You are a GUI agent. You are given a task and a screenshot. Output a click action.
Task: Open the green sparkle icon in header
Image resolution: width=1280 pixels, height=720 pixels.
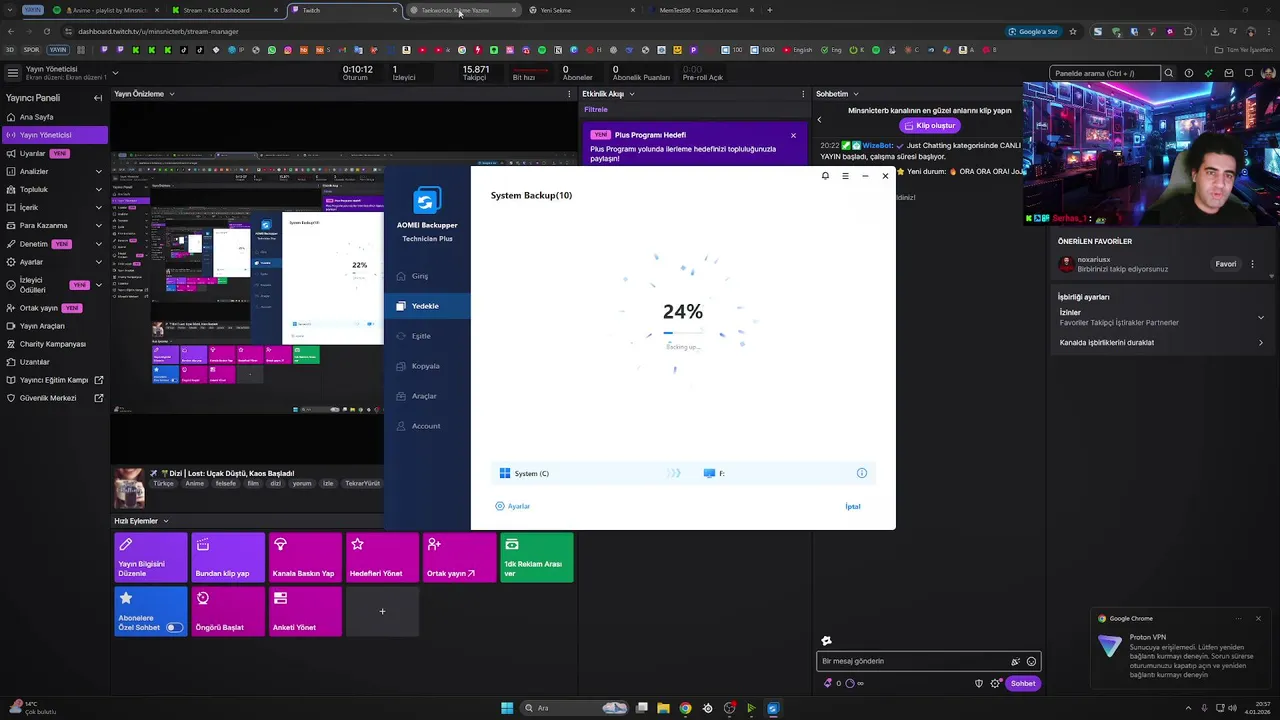click(1209, 73)
